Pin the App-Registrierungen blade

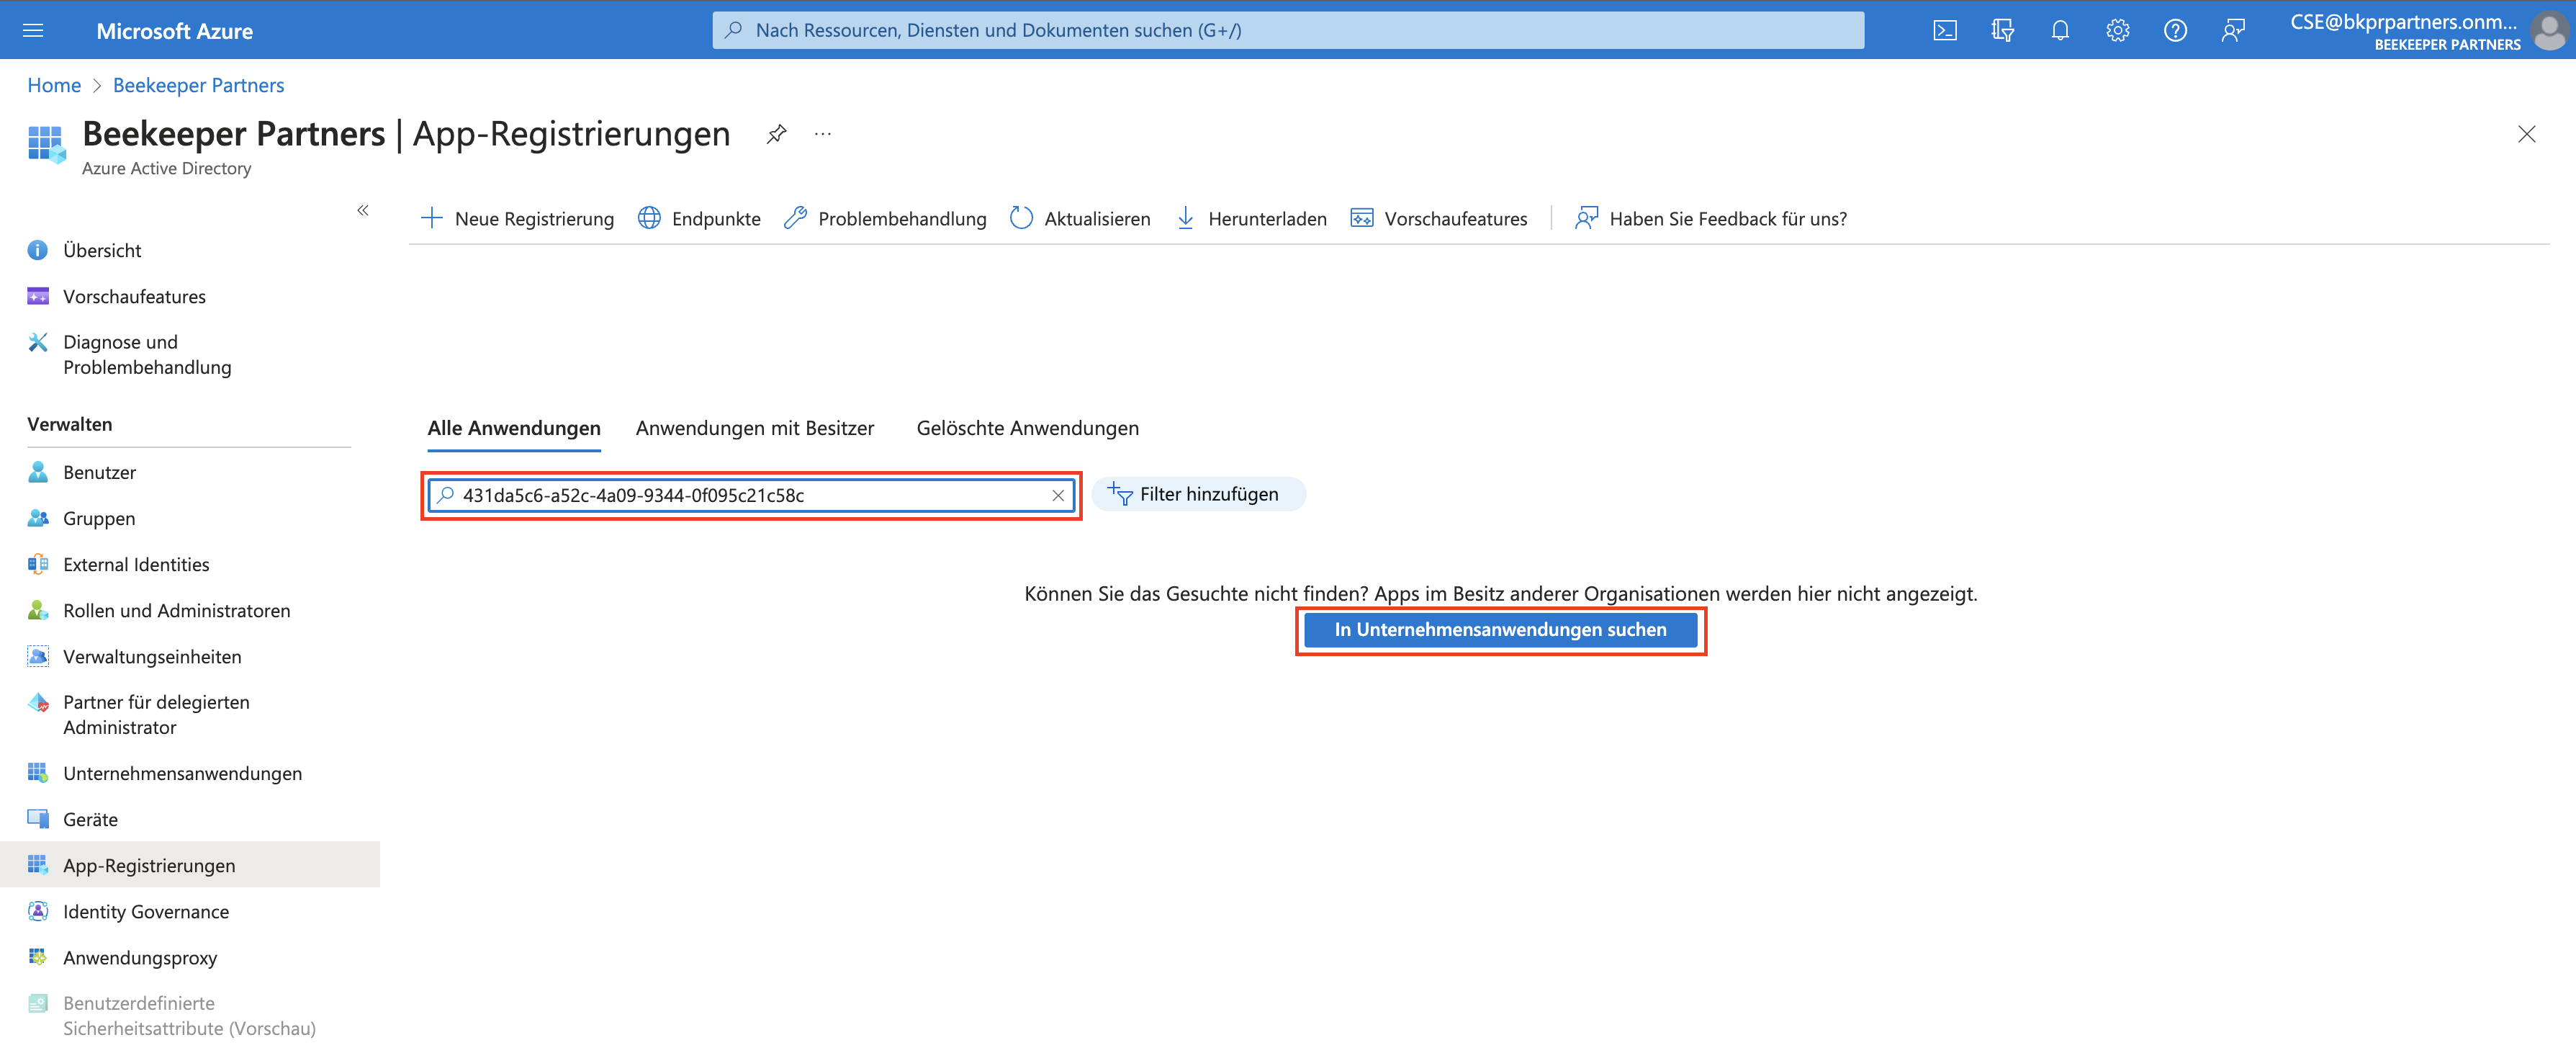pos(777,134)
